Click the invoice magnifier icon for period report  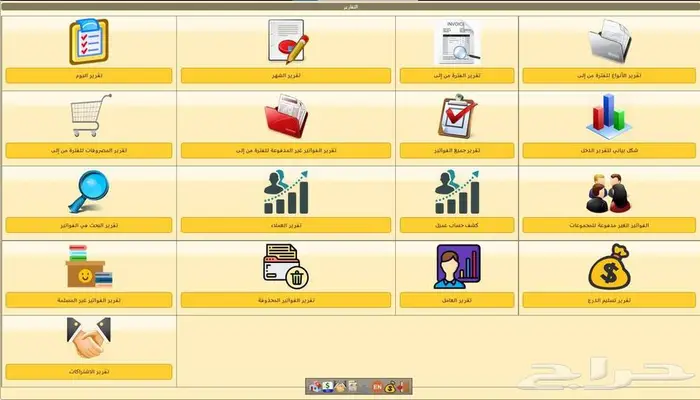click(457, 42)
